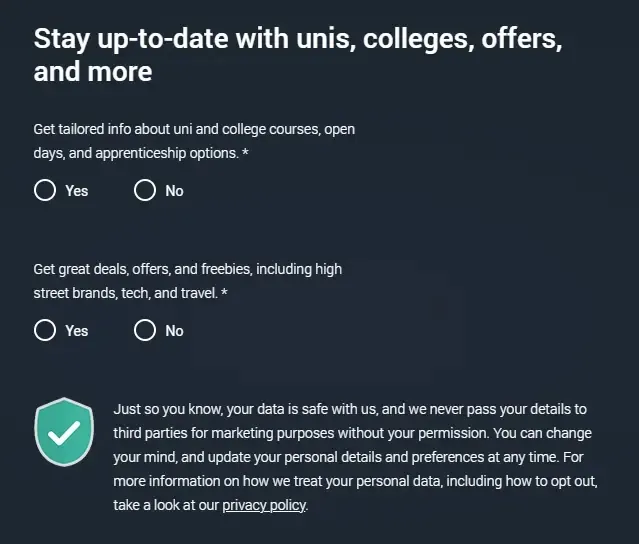The image size is (639, 544).
Task: Click the 'and more' line of the heading
Action: pyautogui.click(x=93, y=72)
